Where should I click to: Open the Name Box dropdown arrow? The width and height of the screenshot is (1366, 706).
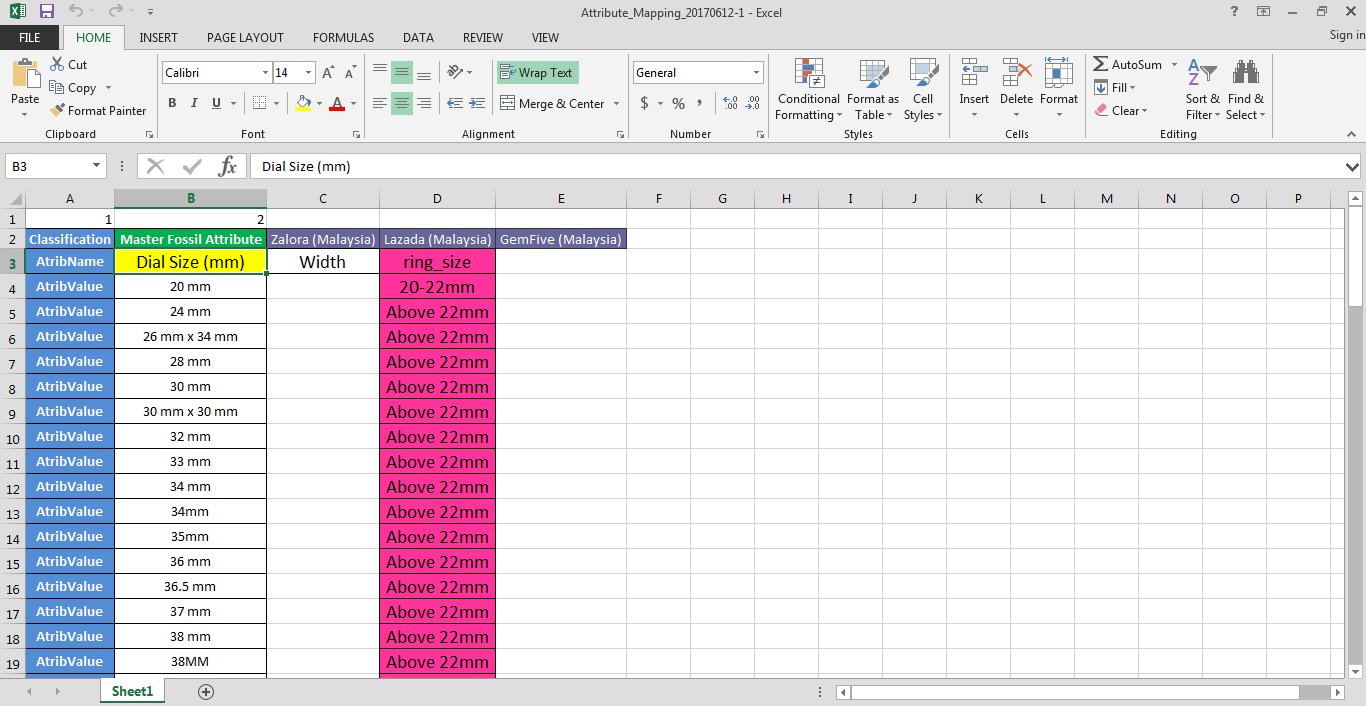(97, 166)
